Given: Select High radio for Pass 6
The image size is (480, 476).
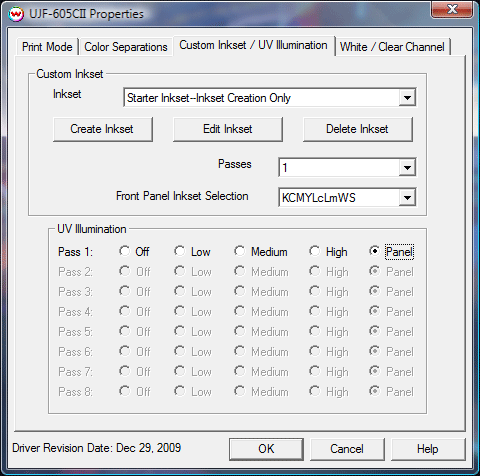Looking at the screenshot, I should click(x=315, y=351).
